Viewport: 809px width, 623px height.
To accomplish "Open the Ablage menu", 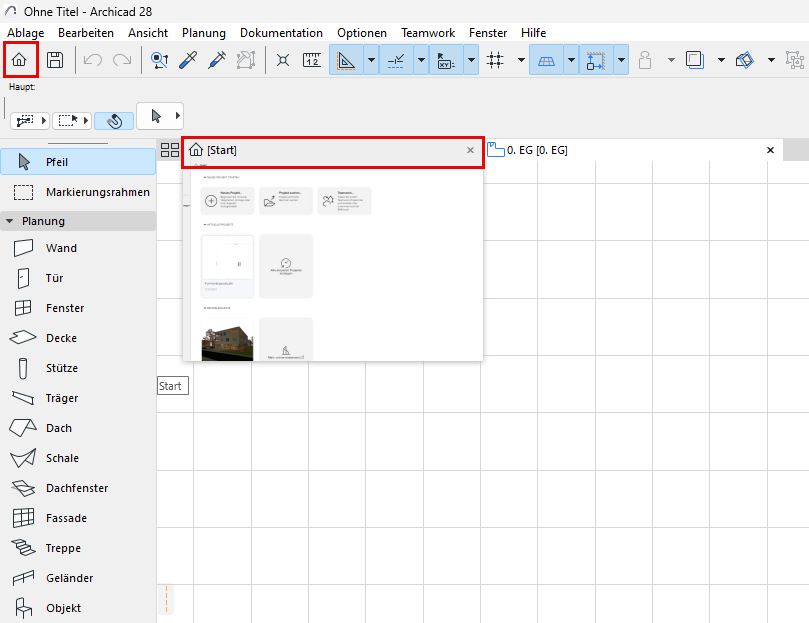I will (25, 33).
